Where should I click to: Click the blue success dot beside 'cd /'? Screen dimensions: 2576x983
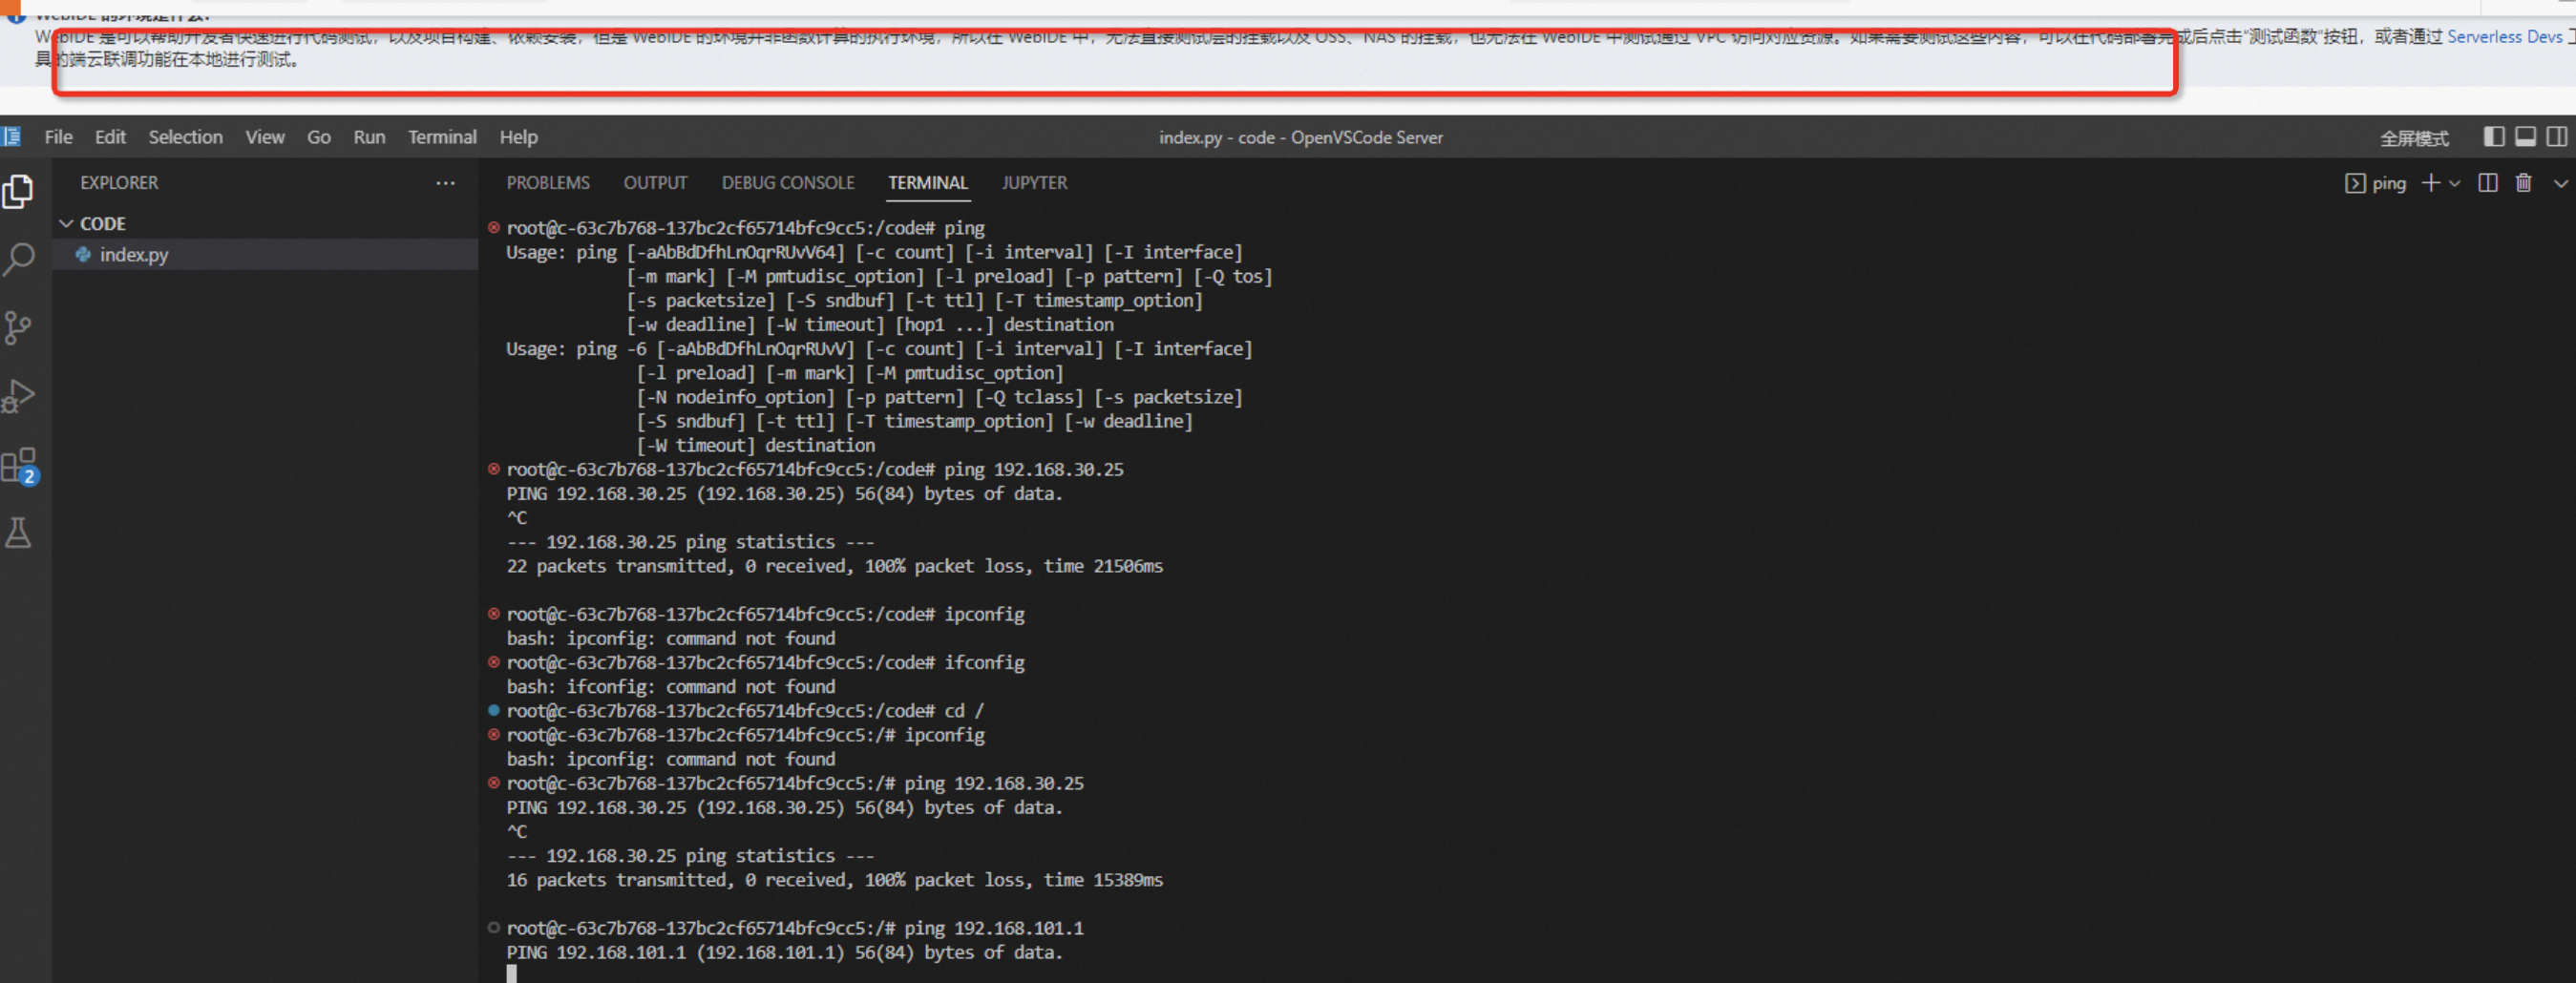[x=494, y=711]
